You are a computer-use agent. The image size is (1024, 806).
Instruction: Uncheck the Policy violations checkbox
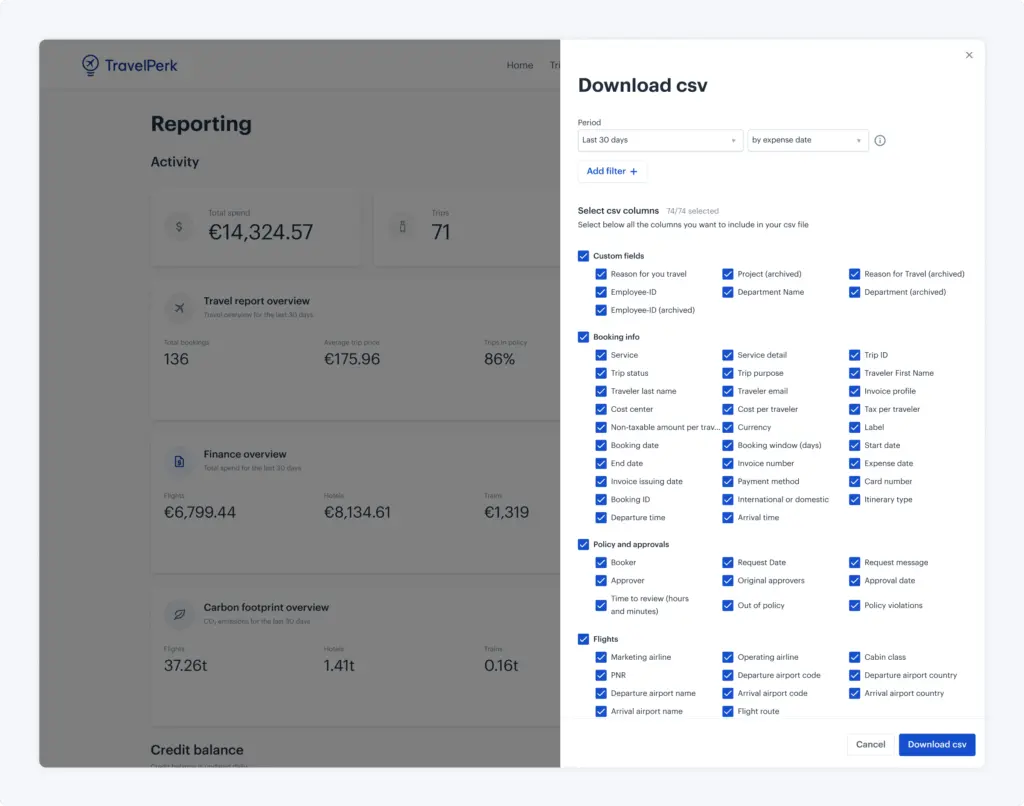[854, 605]
